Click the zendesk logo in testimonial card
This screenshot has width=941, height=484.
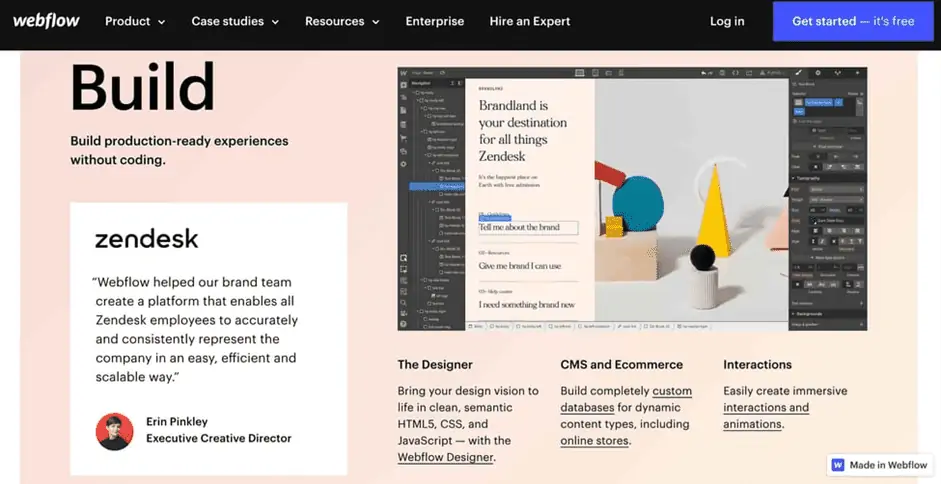click(x=146, y=239)
